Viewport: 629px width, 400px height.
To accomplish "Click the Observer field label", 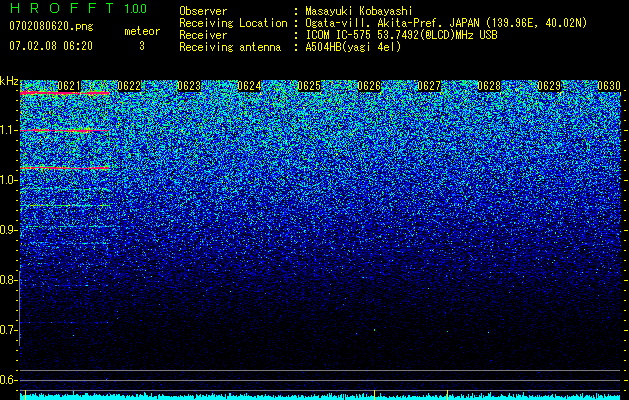I will (x=203, y=11).
